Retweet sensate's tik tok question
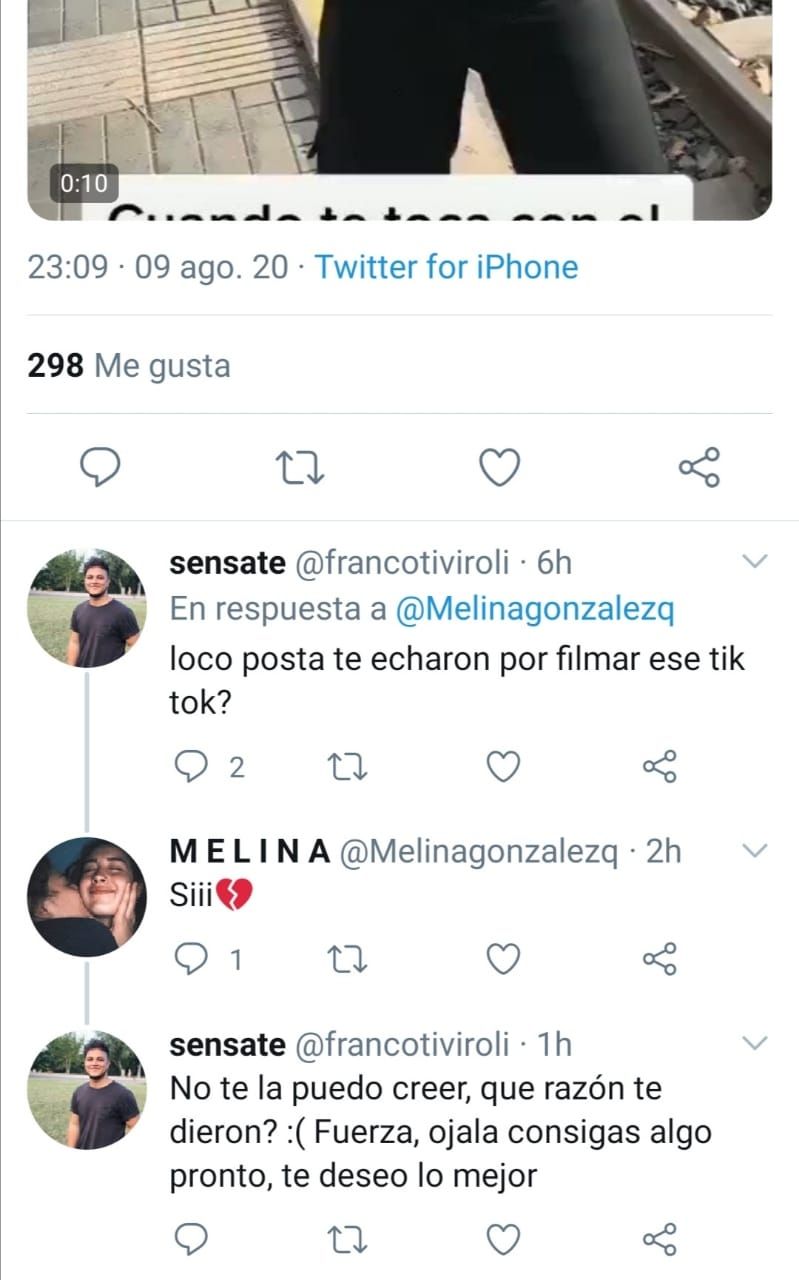This screenshot has width=799, height=1280. click(347, 767)
